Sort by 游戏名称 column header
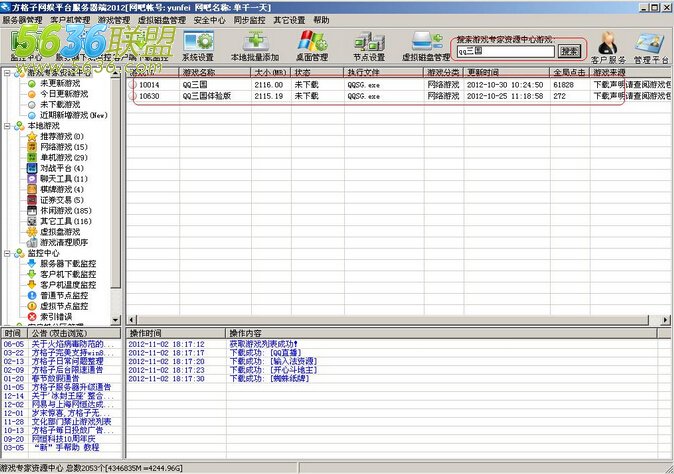Image resolution: width=674 pixels, height=474 pixels. click(x=215, y=72)
